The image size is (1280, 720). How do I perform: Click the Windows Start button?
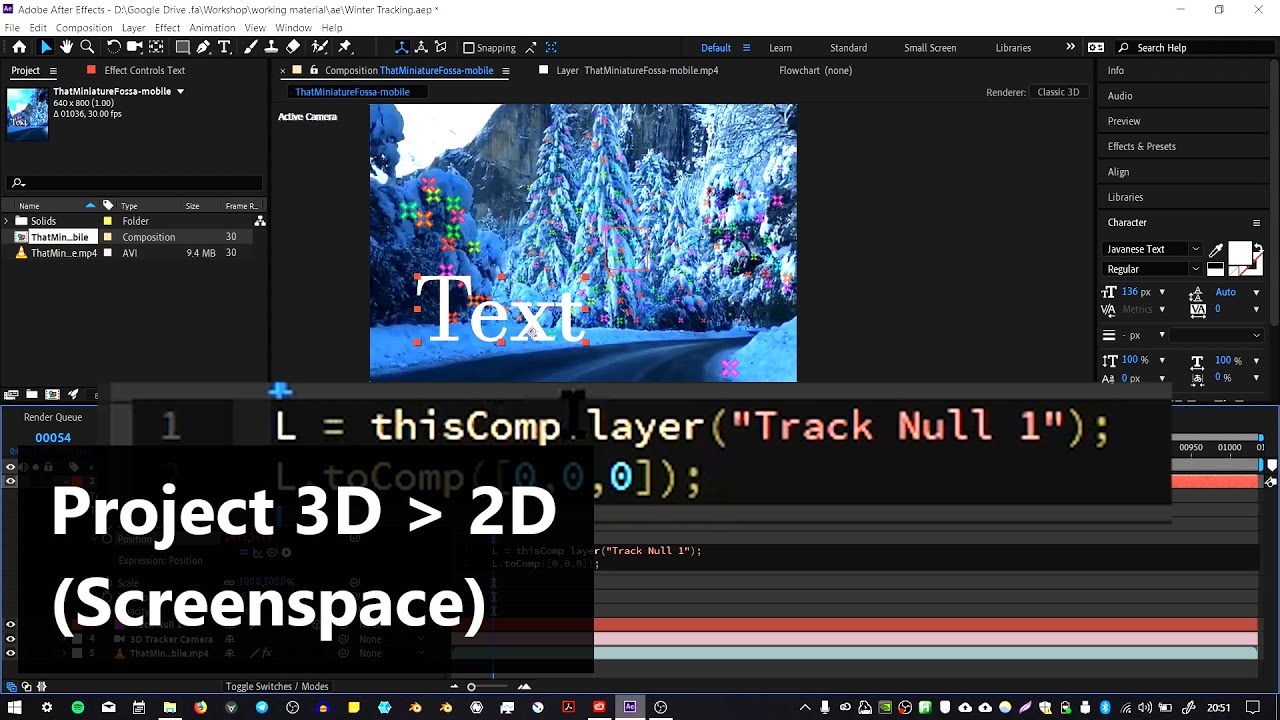point(15,707)
